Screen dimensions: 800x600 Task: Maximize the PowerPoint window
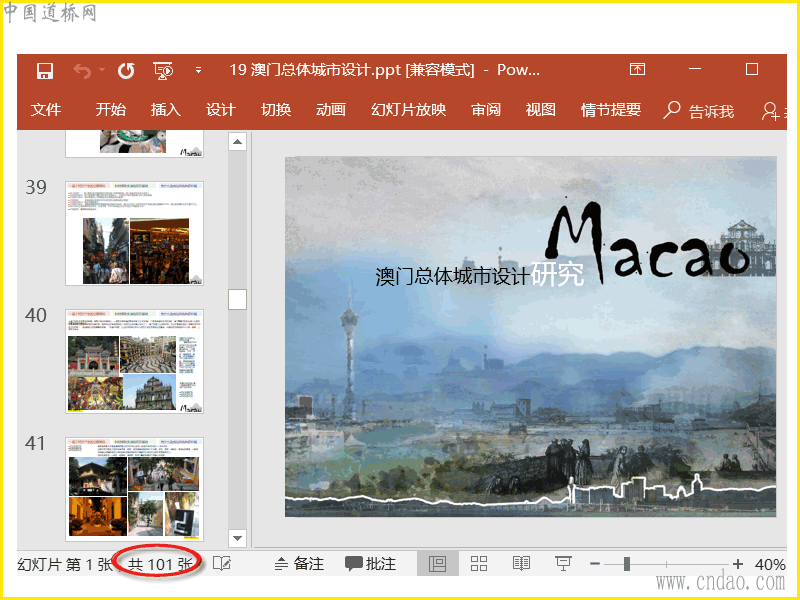752,69
